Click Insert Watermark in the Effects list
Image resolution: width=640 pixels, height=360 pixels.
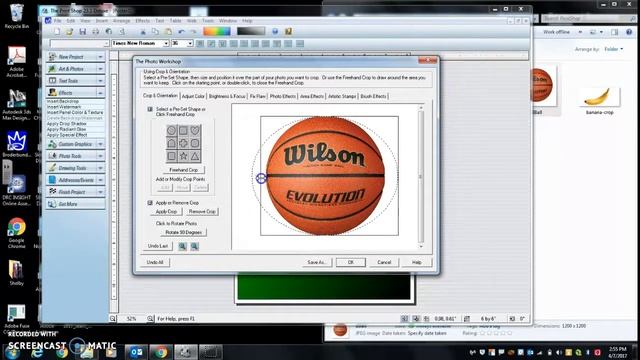point(64,107)
